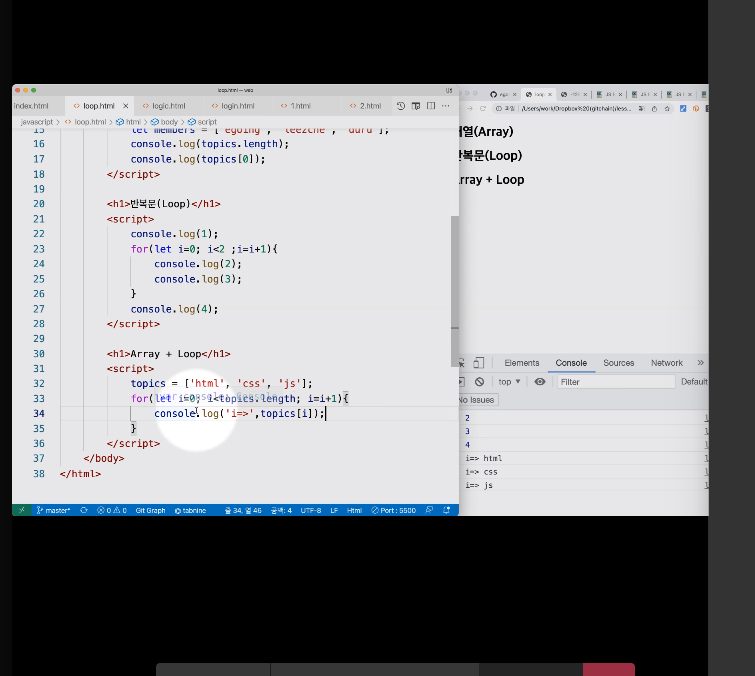The width and height of the screenshot is (755, 676).
Task: Open the Network tab in DevTools
Action: pos(667,363)
